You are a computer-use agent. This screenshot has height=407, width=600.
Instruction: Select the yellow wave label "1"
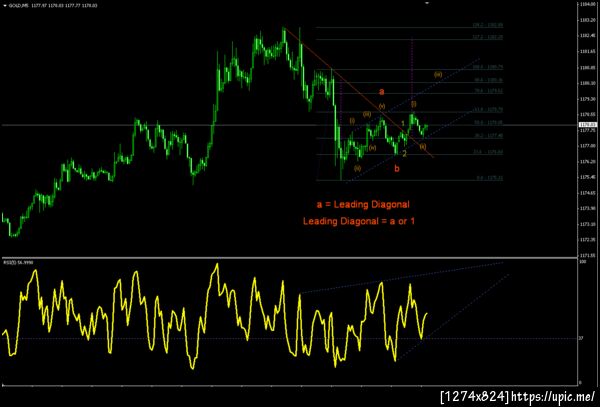403,123
